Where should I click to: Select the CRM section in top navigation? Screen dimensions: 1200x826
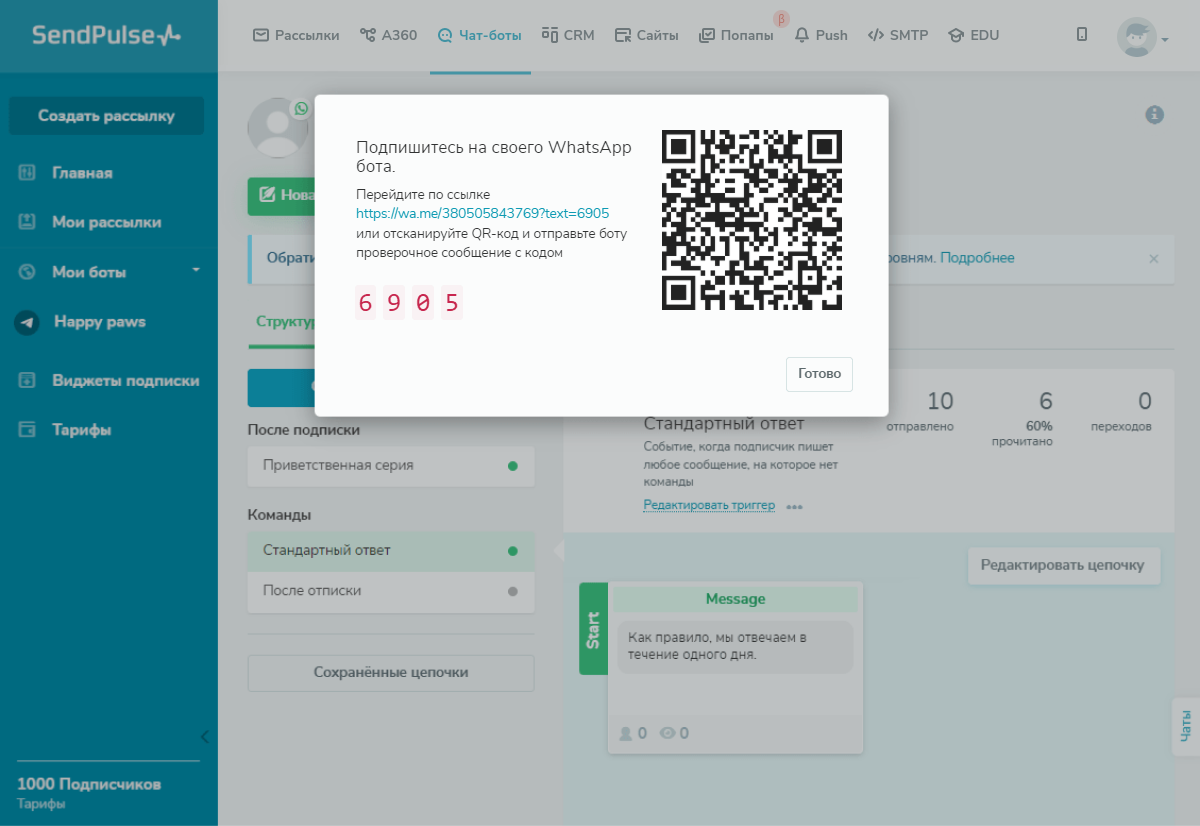(x=568, y=34)
